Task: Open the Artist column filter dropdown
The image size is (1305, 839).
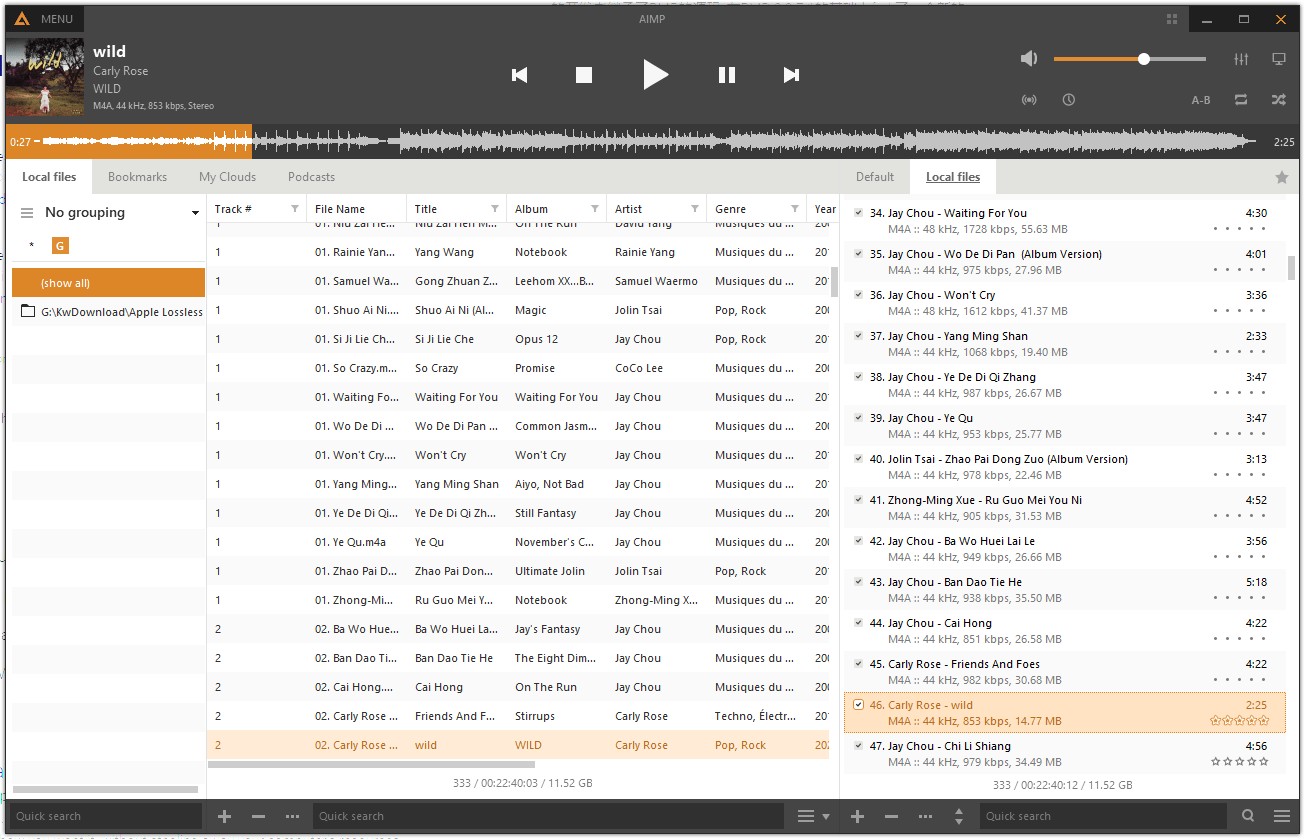Action: (x=696, y=208)
